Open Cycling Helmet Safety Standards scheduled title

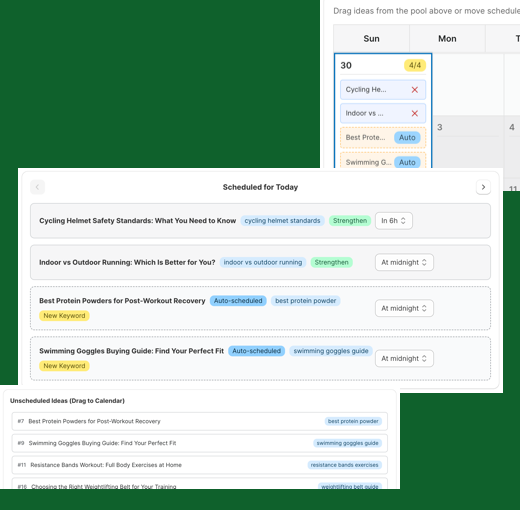138,221
